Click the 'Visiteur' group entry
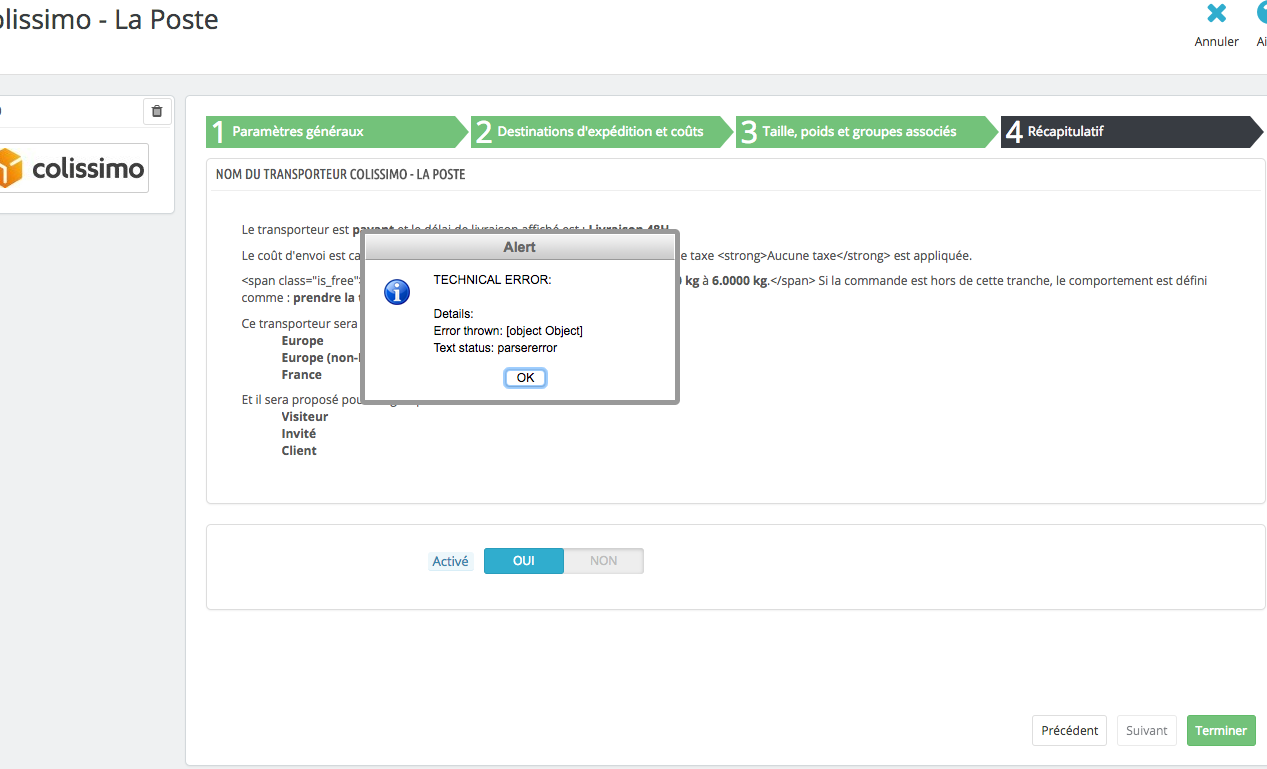Image resolution: width=1267 pixels, height=769 pixels. [x=305, y=417]
